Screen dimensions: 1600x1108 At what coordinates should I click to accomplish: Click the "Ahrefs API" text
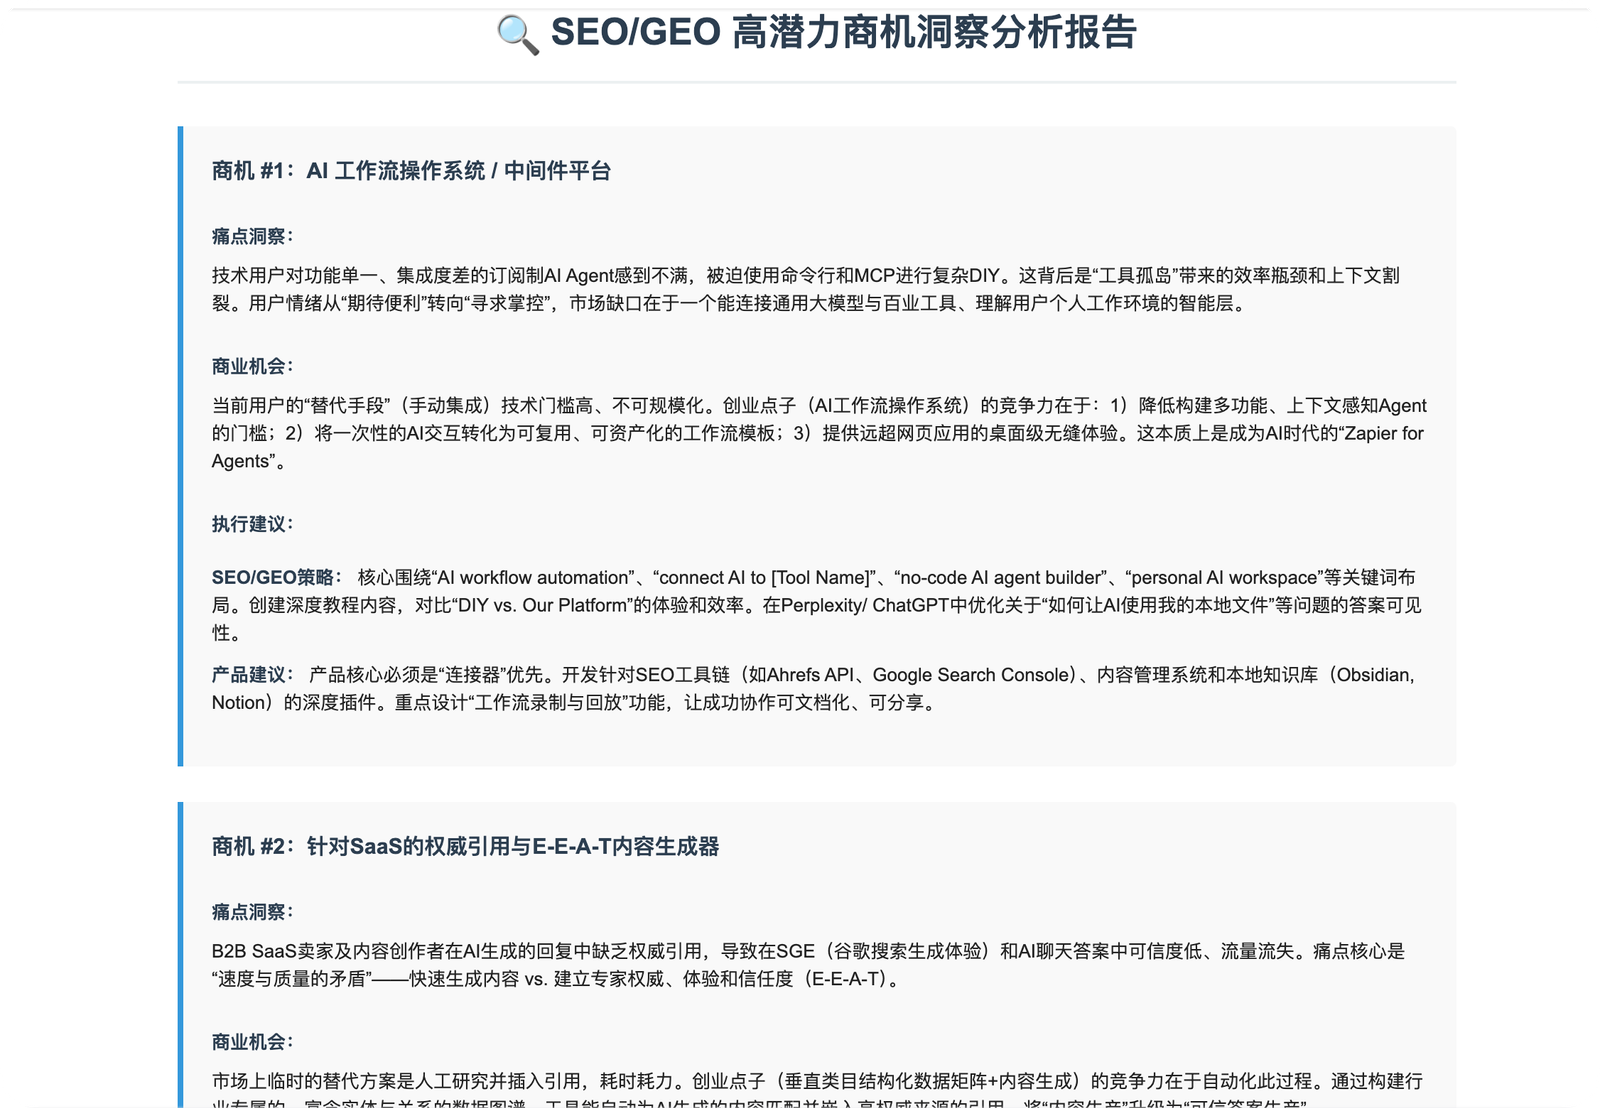(810, 675)
